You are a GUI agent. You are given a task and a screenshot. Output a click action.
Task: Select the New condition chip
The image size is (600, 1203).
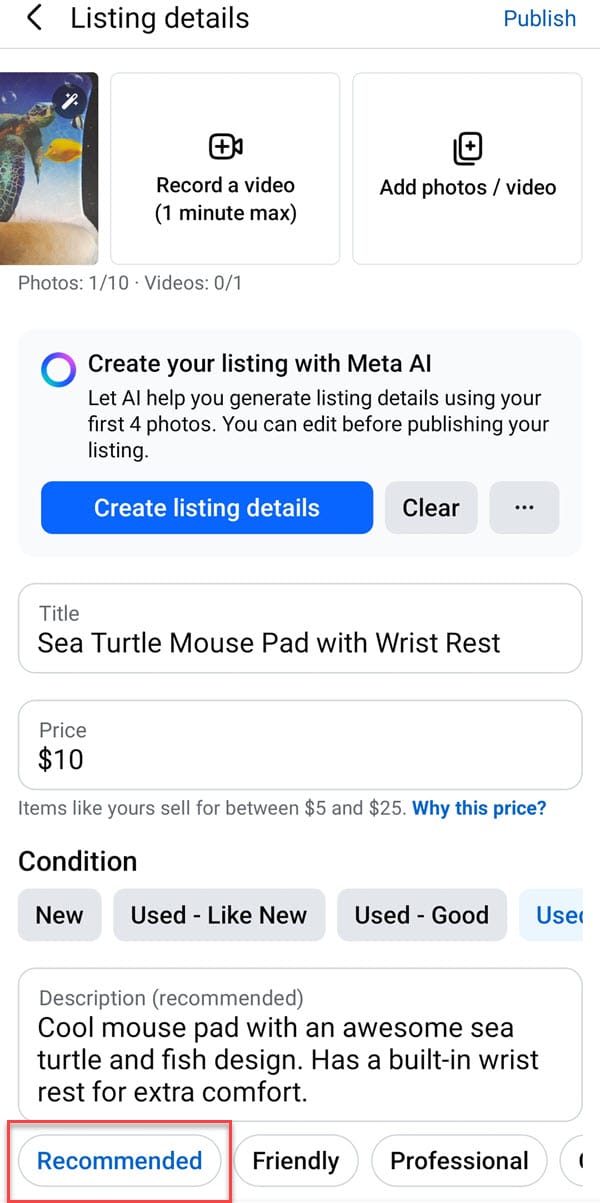(60, 915)
